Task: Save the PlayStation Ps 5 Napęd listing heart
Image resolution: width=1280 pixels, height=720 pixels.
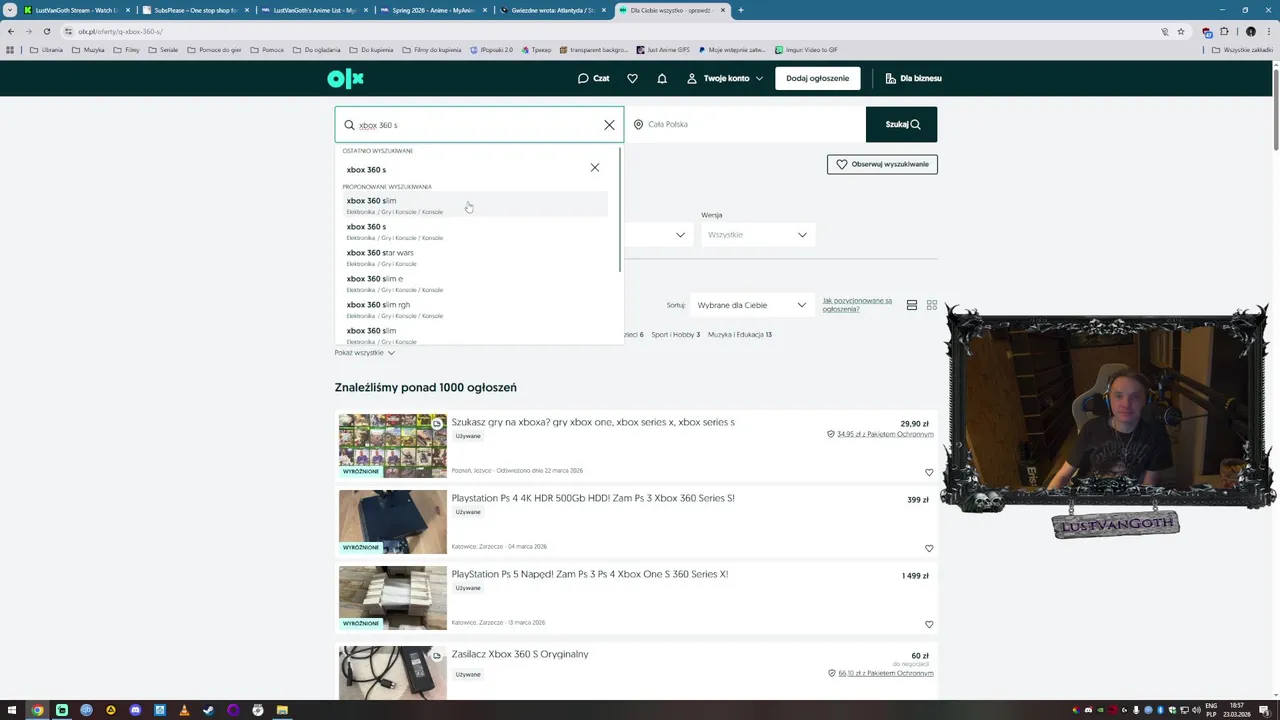Action: point(929,624)
